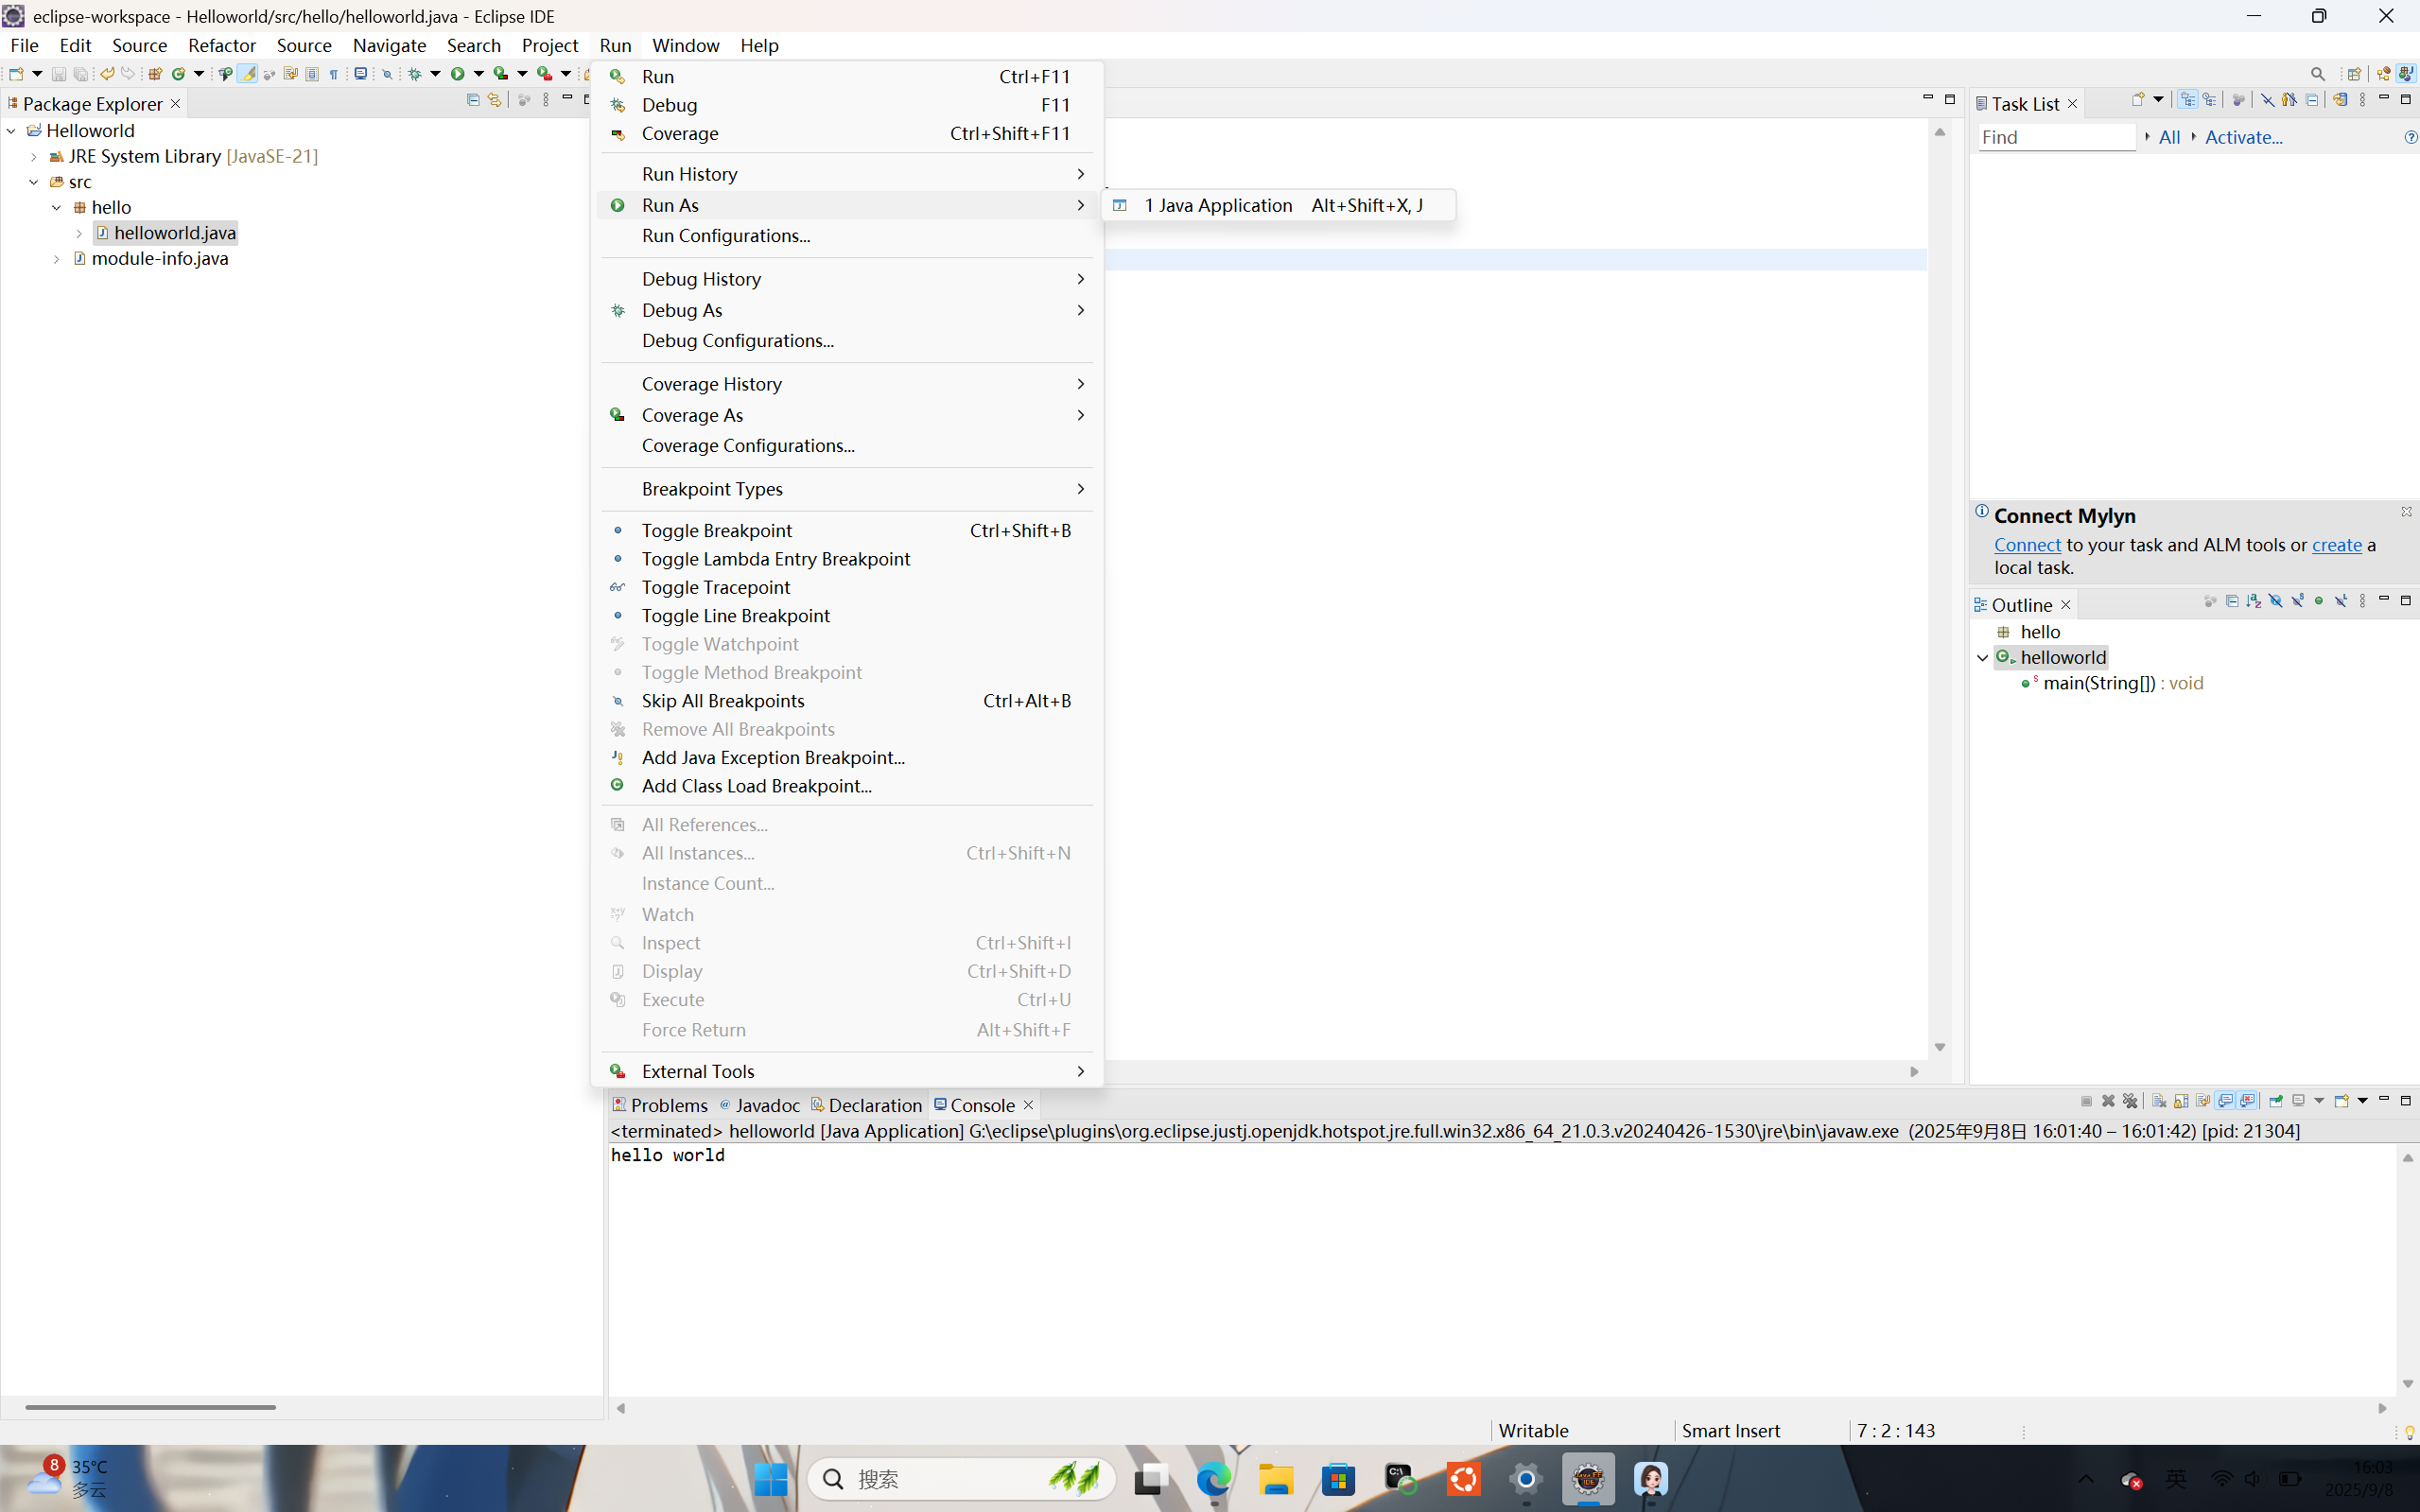Click the Connect link in Mylyn panel
Image resolution: width=2420 pixels, height=1512 pixels.
click(2026, 545)
